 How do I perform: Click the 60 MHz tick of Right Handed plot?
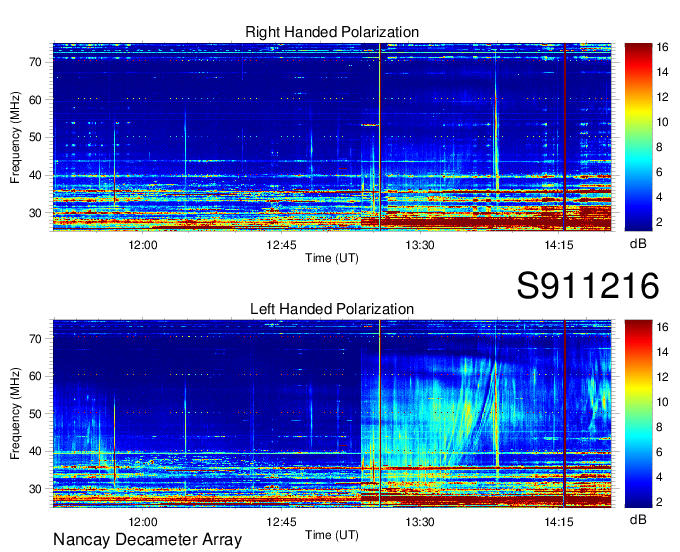(x=36, y=100)
